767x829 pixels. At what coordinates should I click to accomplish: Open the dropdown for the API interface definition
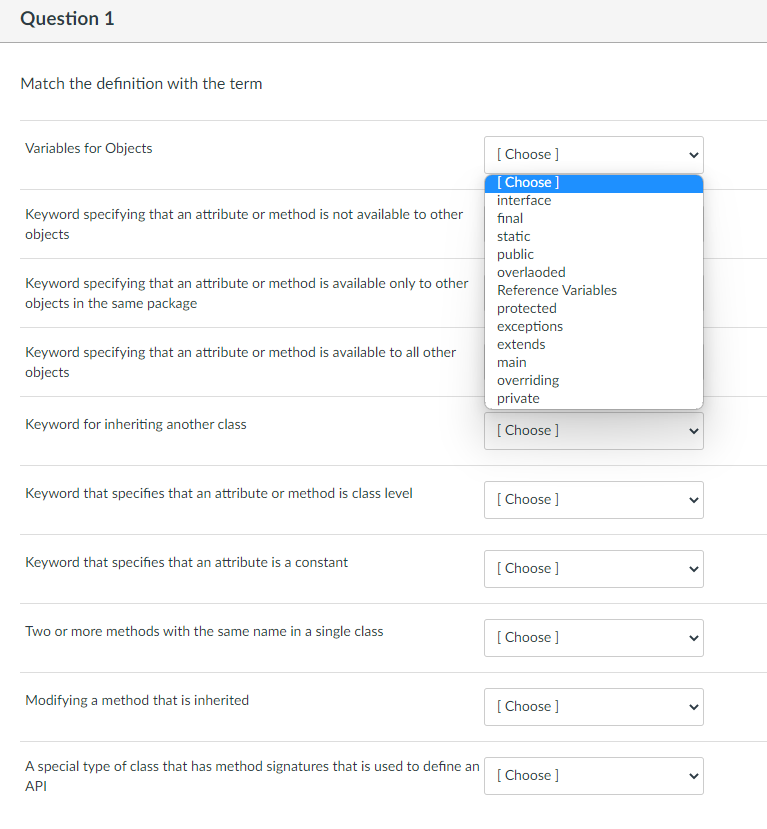tap(593, 775)
